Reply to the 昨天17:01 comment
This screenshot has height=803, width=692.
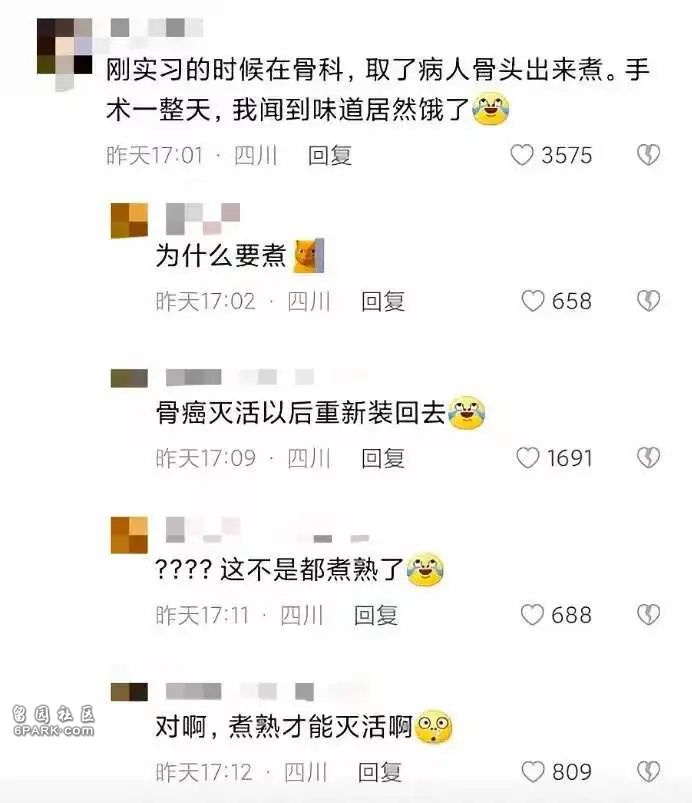click(x=330, y=155)
